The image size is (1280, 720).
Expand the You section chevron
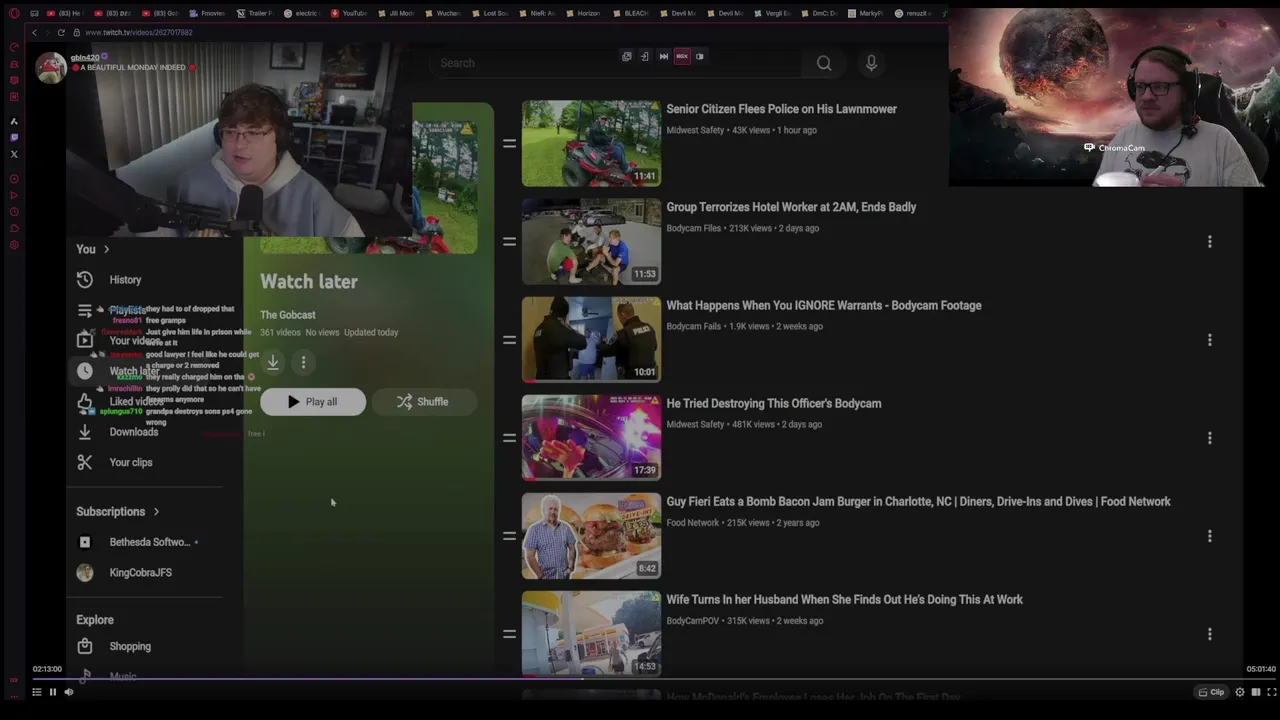tap(106, 249)
